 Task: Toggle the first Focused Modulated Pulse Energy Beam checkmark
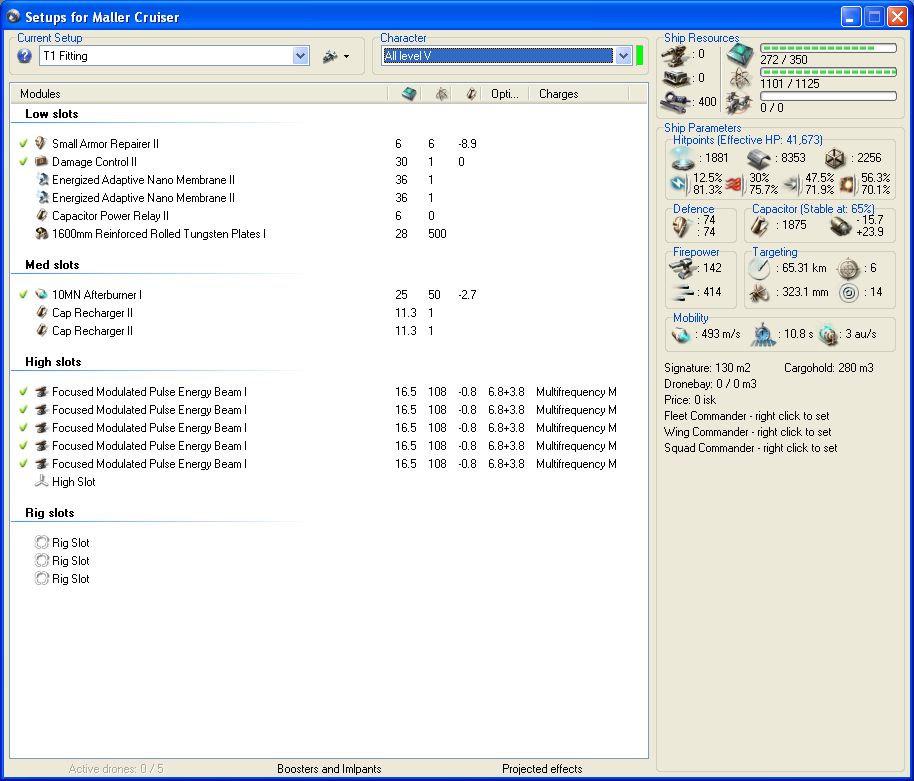point(23,392)
